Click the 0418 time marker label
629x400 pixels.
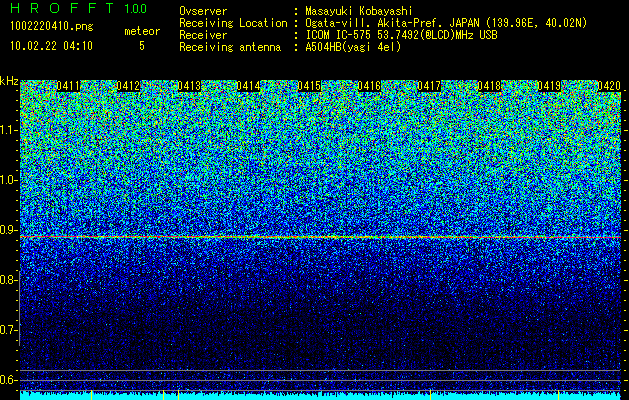tap(489, 86)
